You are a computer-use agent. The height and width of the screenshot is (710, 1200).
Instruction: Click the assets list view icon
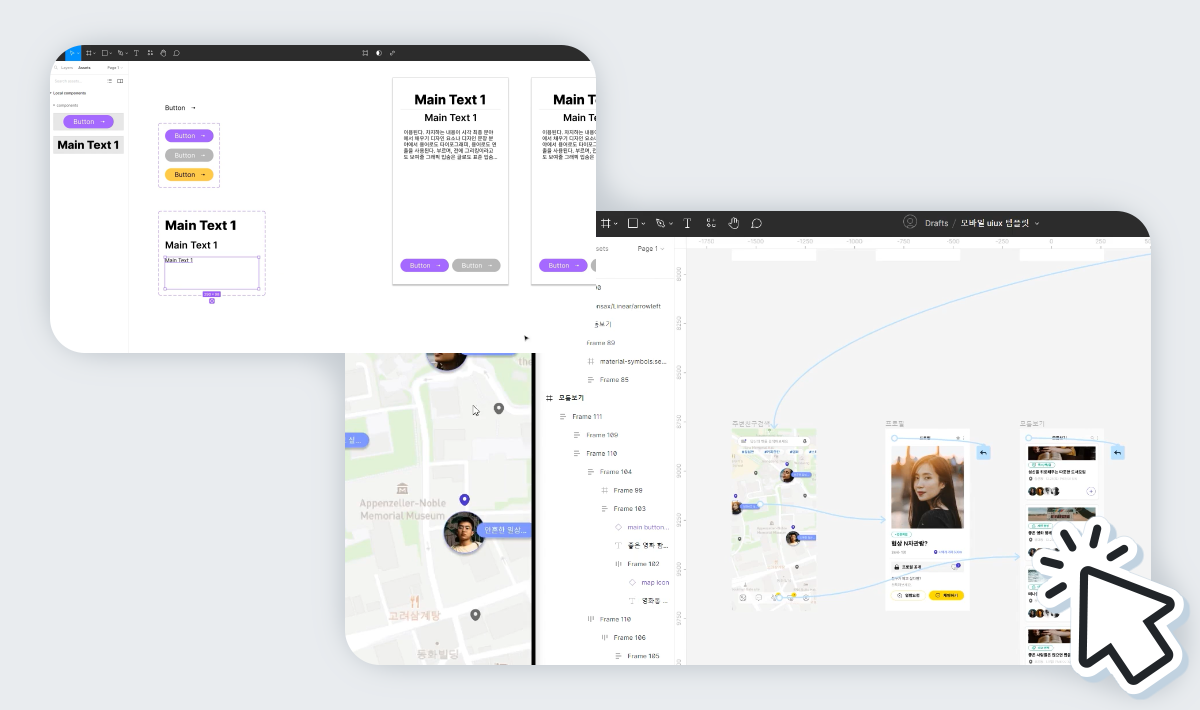(110, 81)
